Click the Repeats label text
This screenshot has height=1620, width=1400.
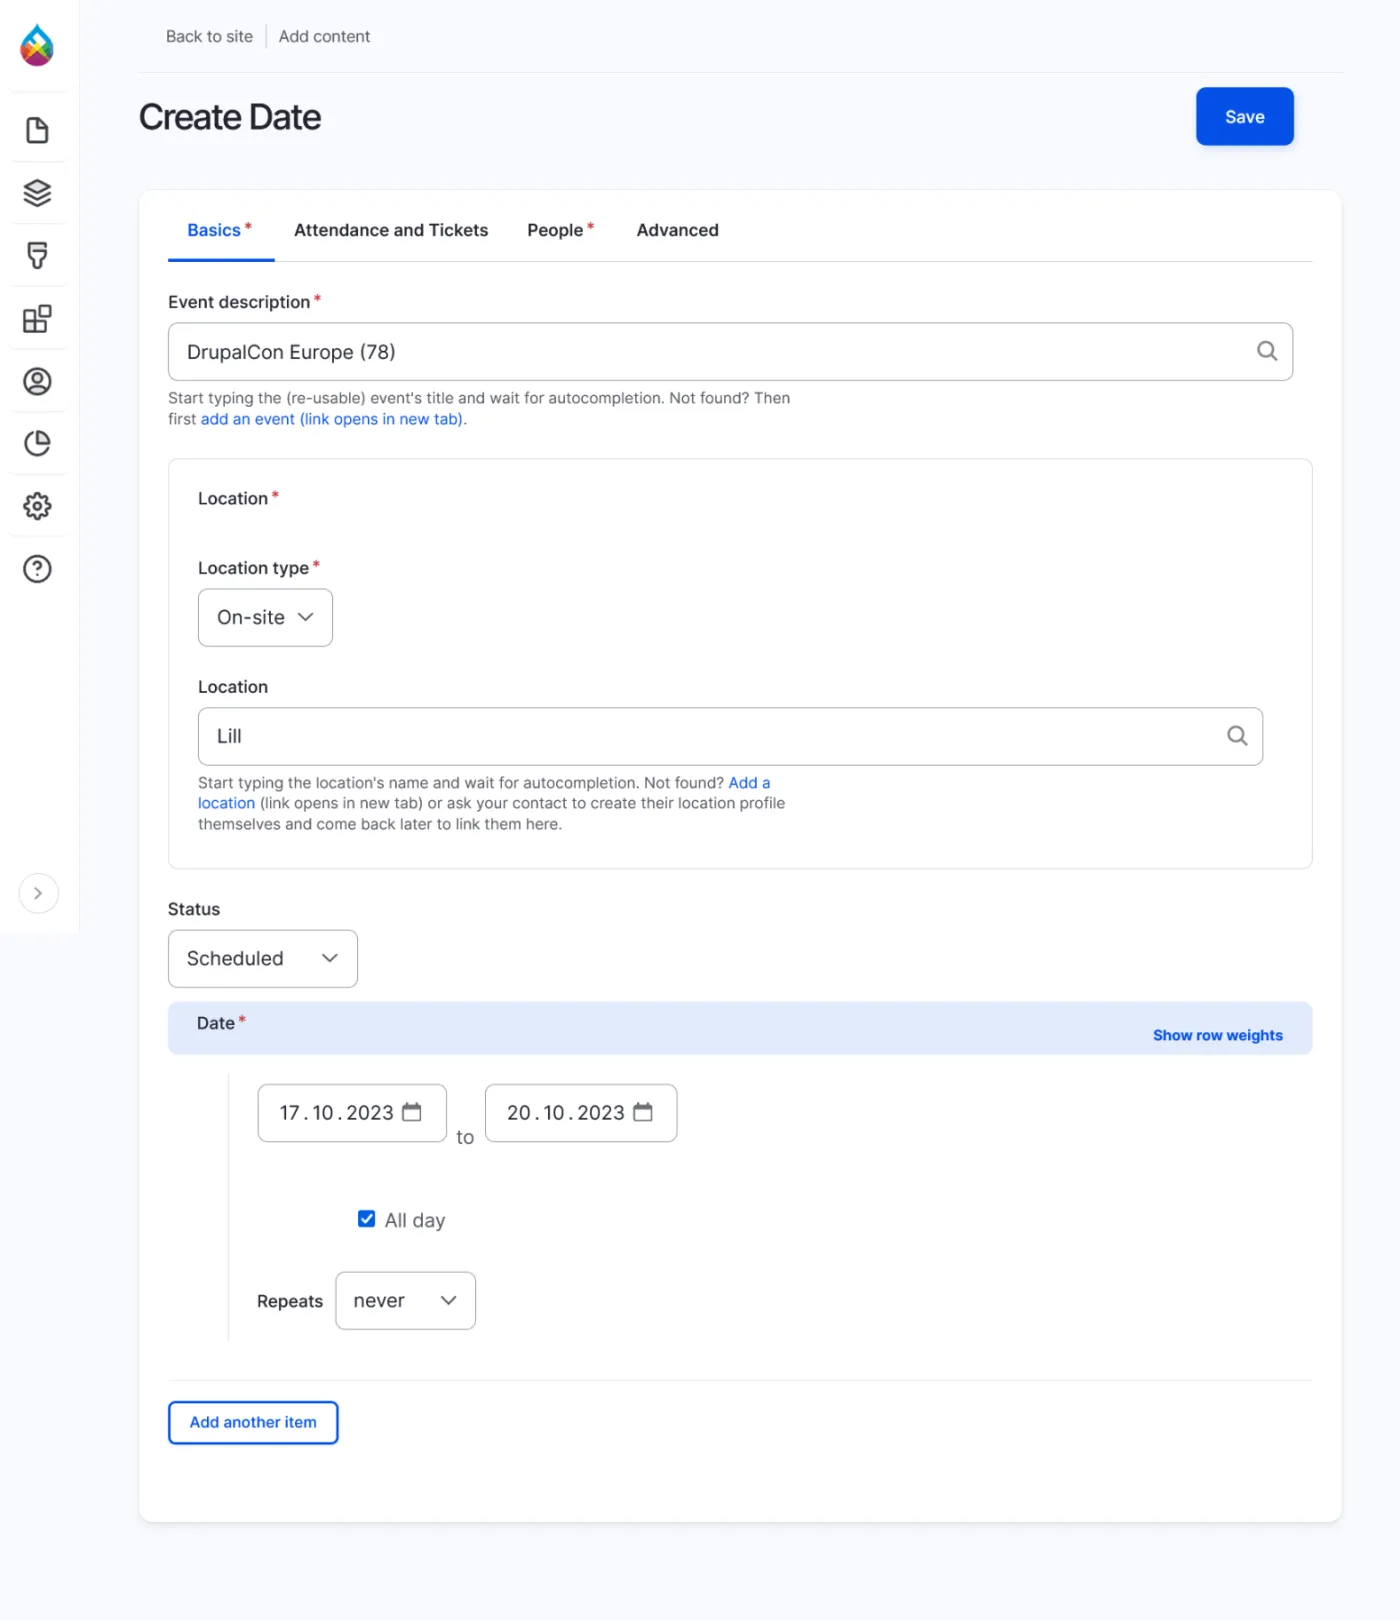(290, 1301)
